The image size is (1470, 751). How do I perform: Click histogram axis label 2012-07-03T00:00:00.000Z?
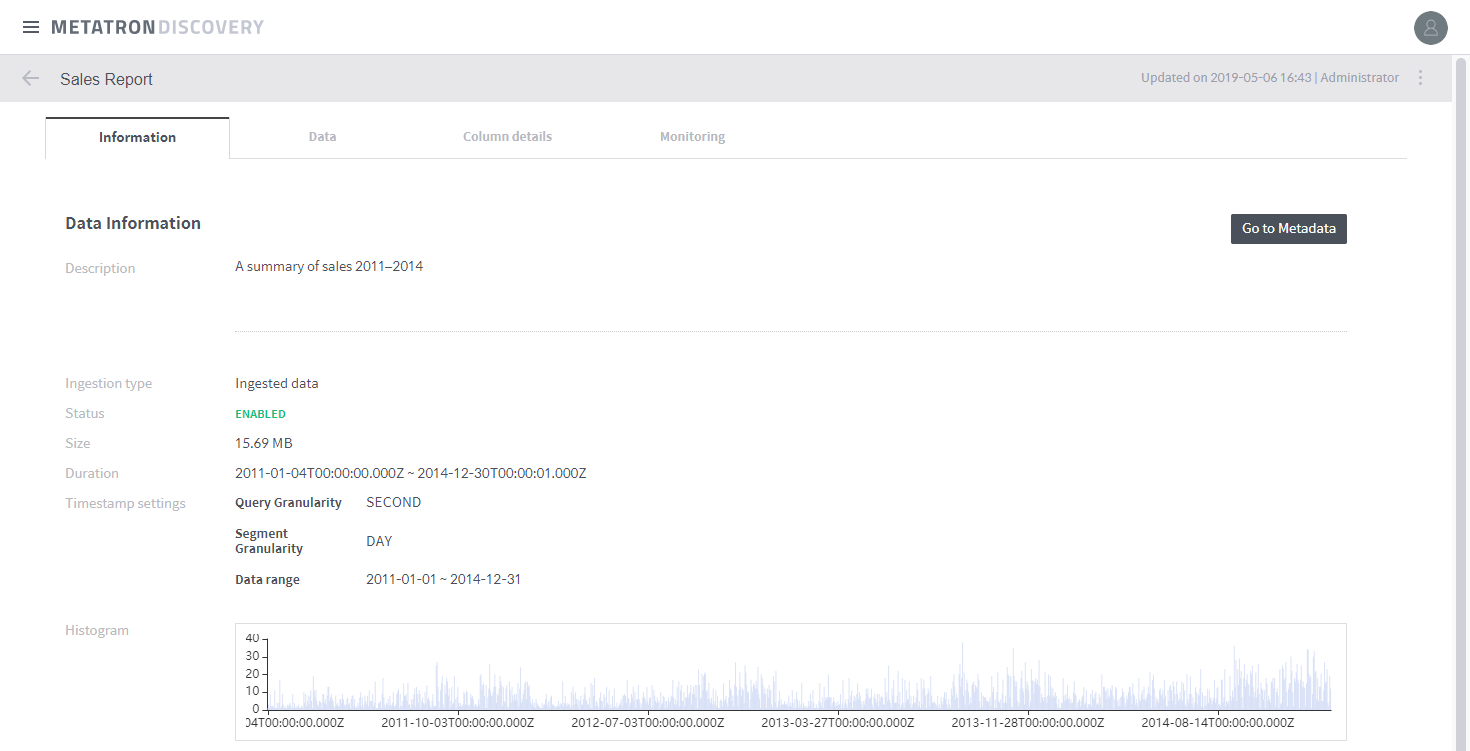[647, 723]
